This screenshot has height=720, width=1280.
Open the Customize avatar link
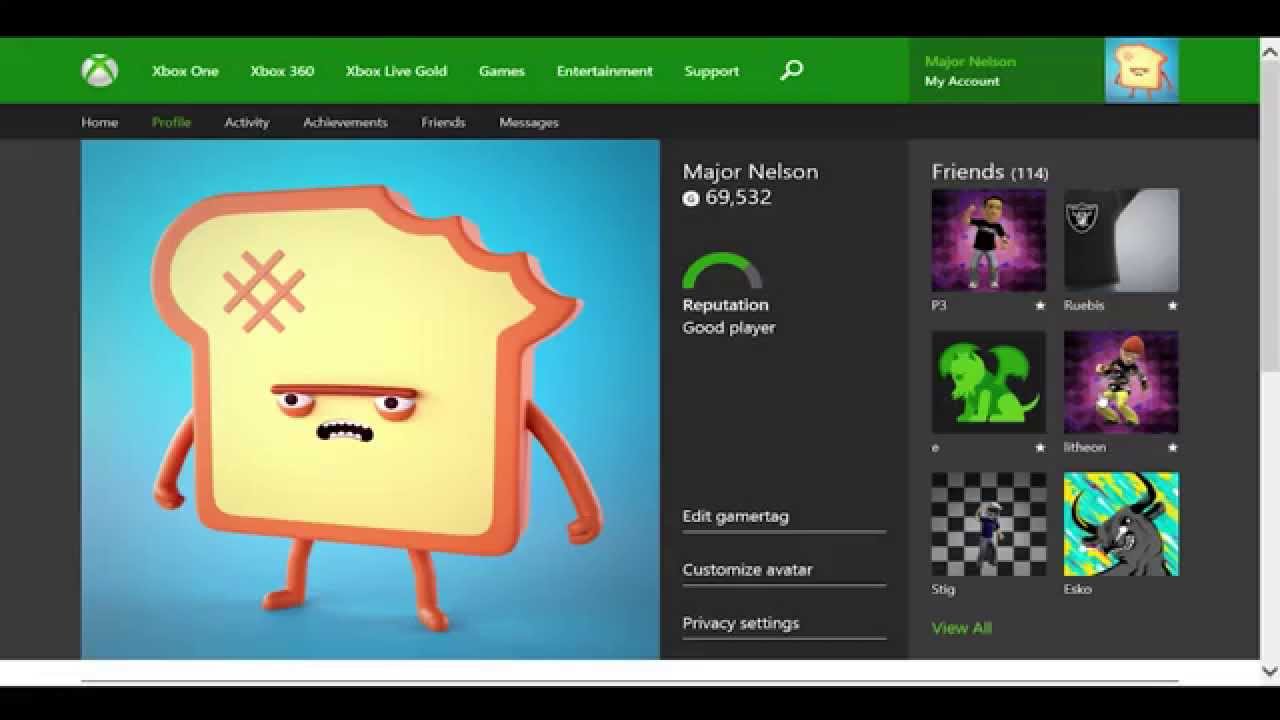click(x=748, y=569)
